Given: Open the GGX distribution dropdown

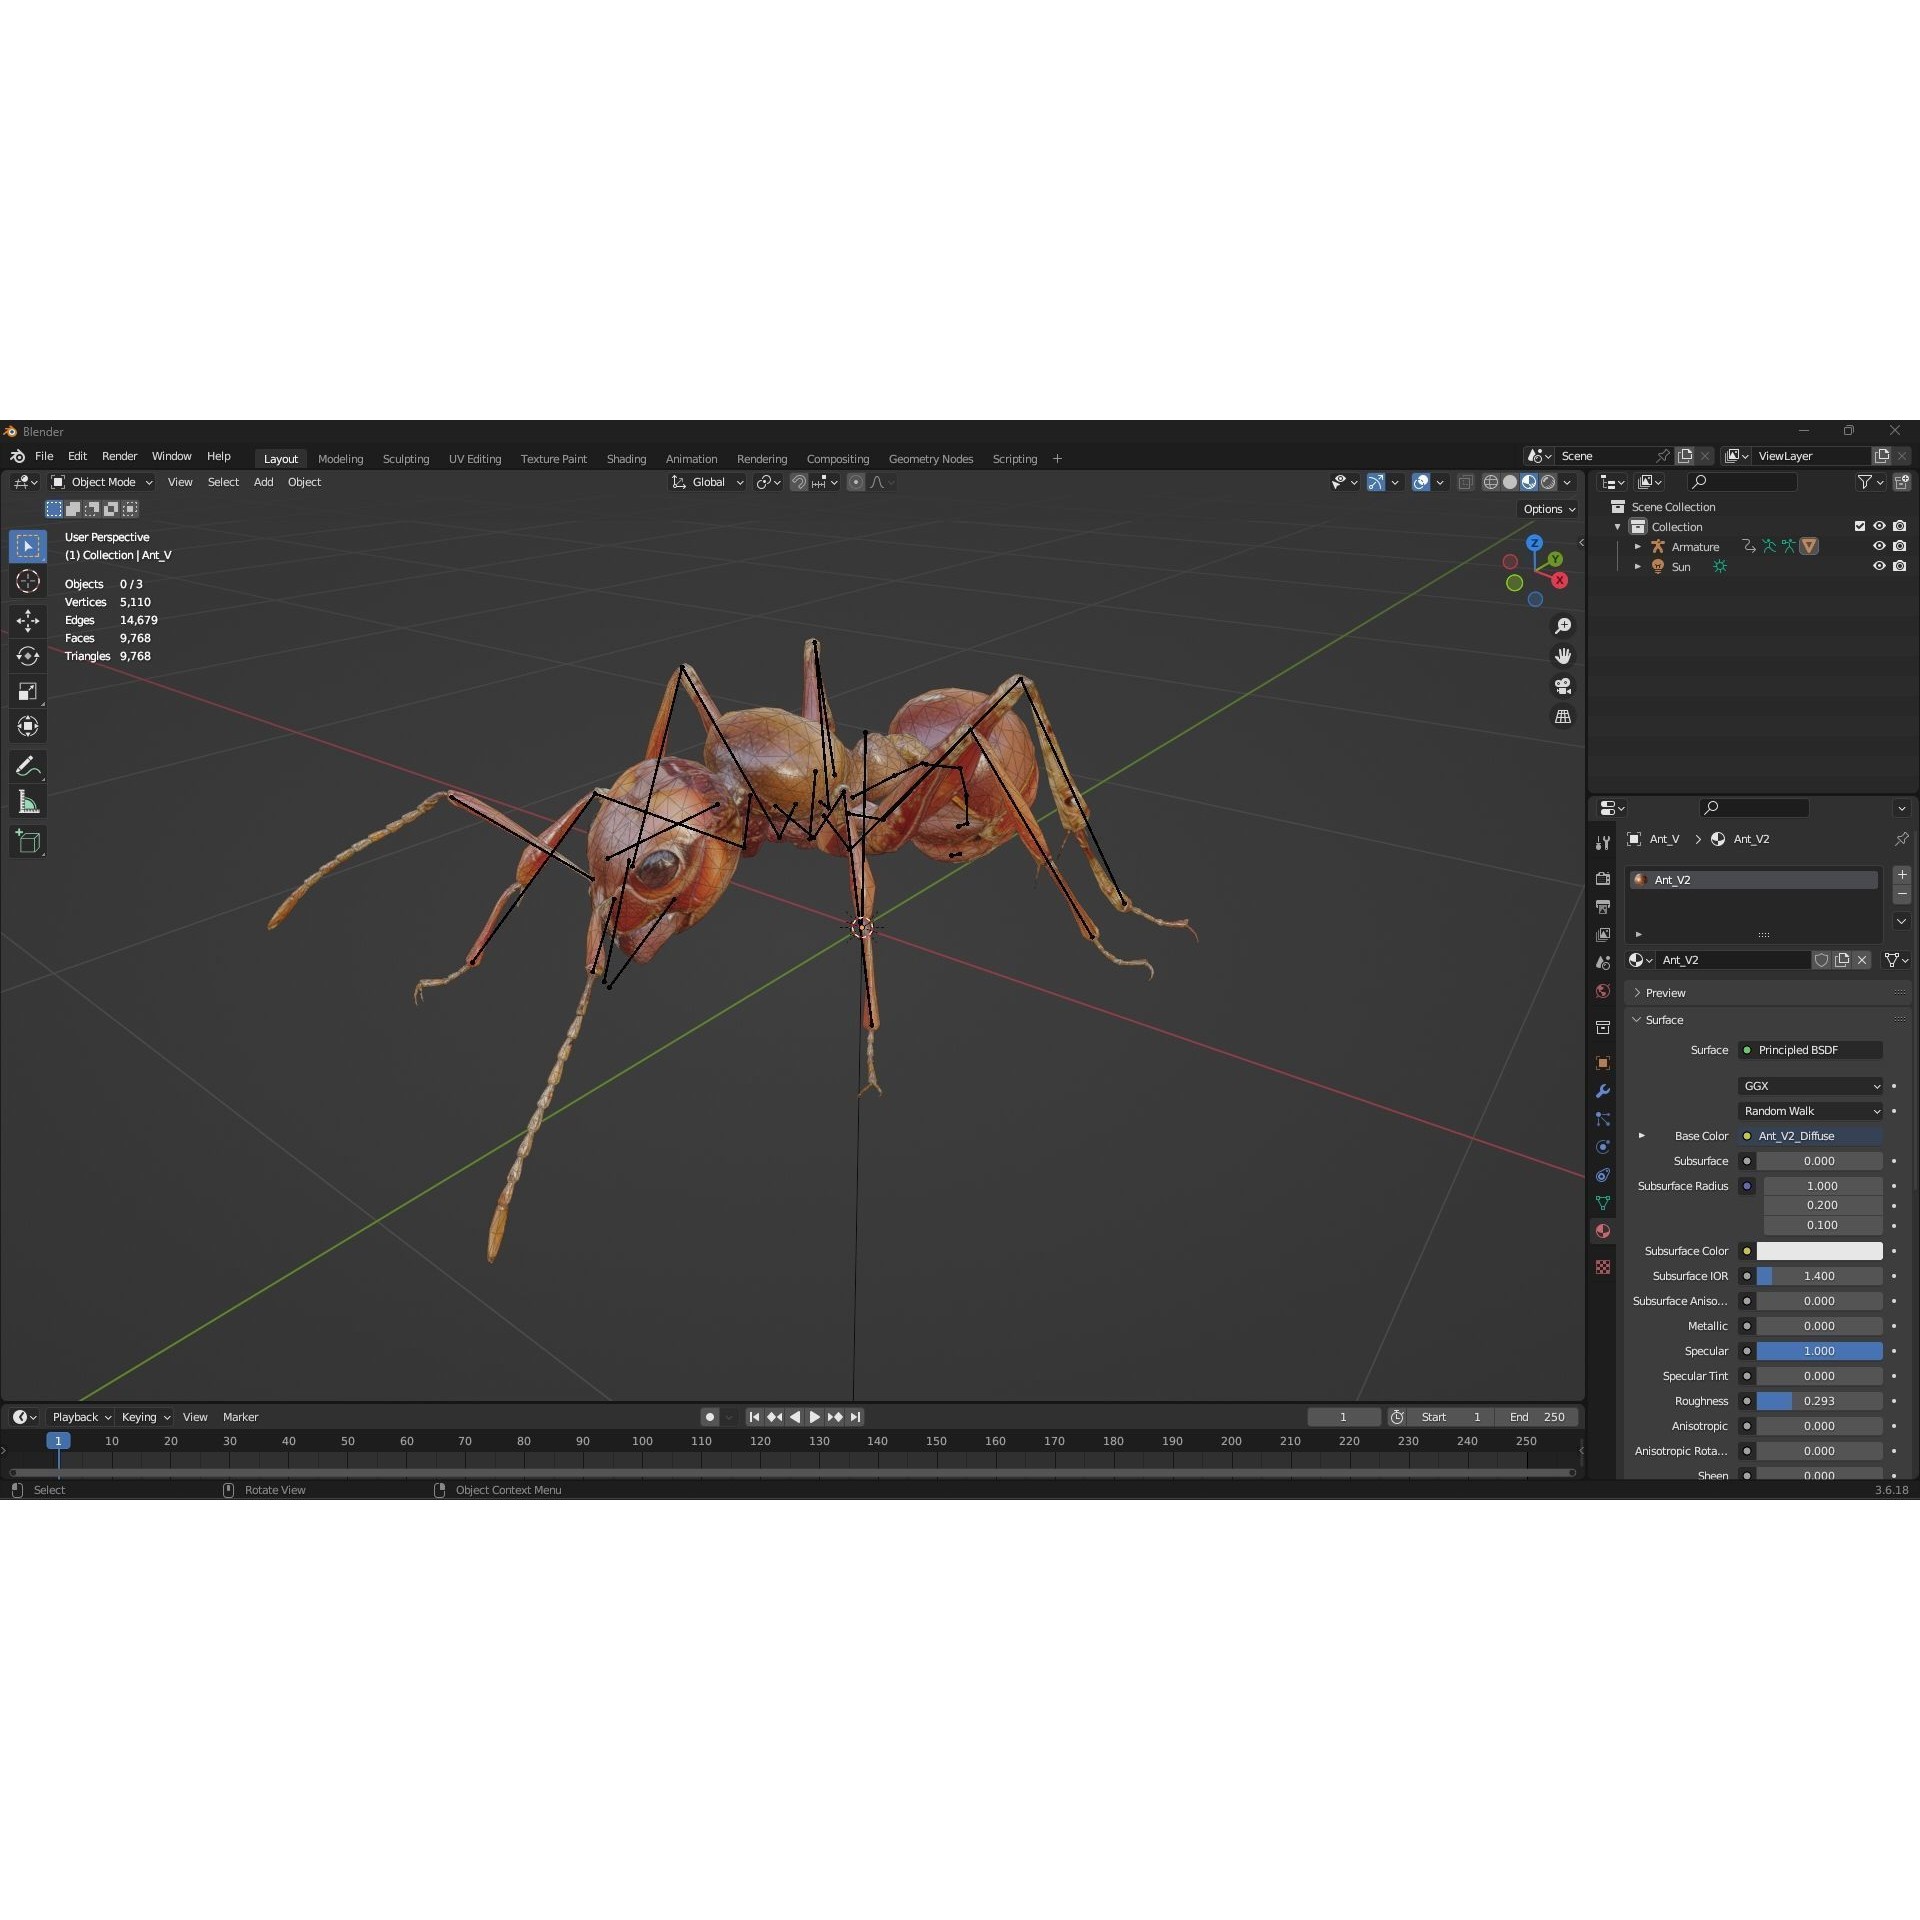Looking at the screenshot, I should 1810,1086.
